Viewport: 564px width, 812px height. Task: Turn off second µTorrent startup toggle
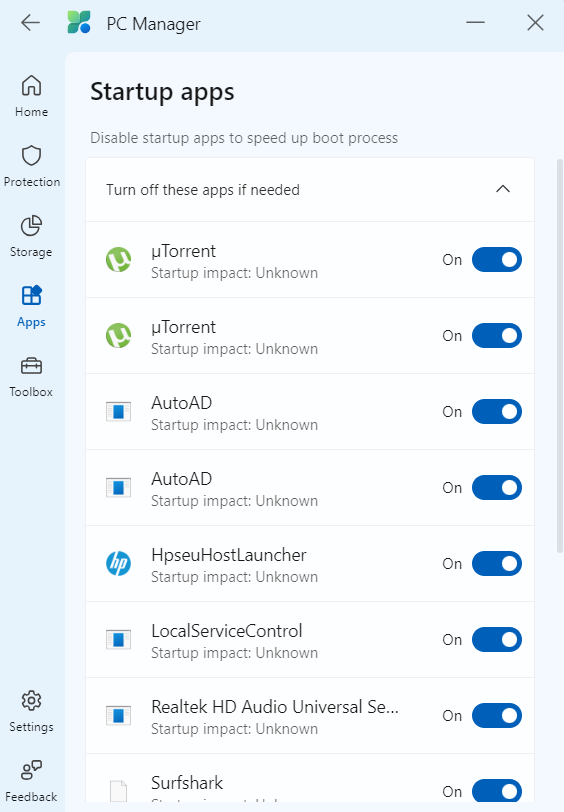pos(497,336)
